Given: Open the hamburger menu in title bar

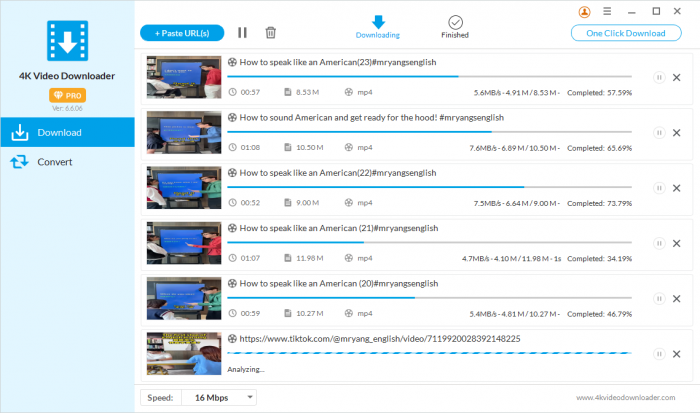Looking at the screenshot, I should pos(607,12).
